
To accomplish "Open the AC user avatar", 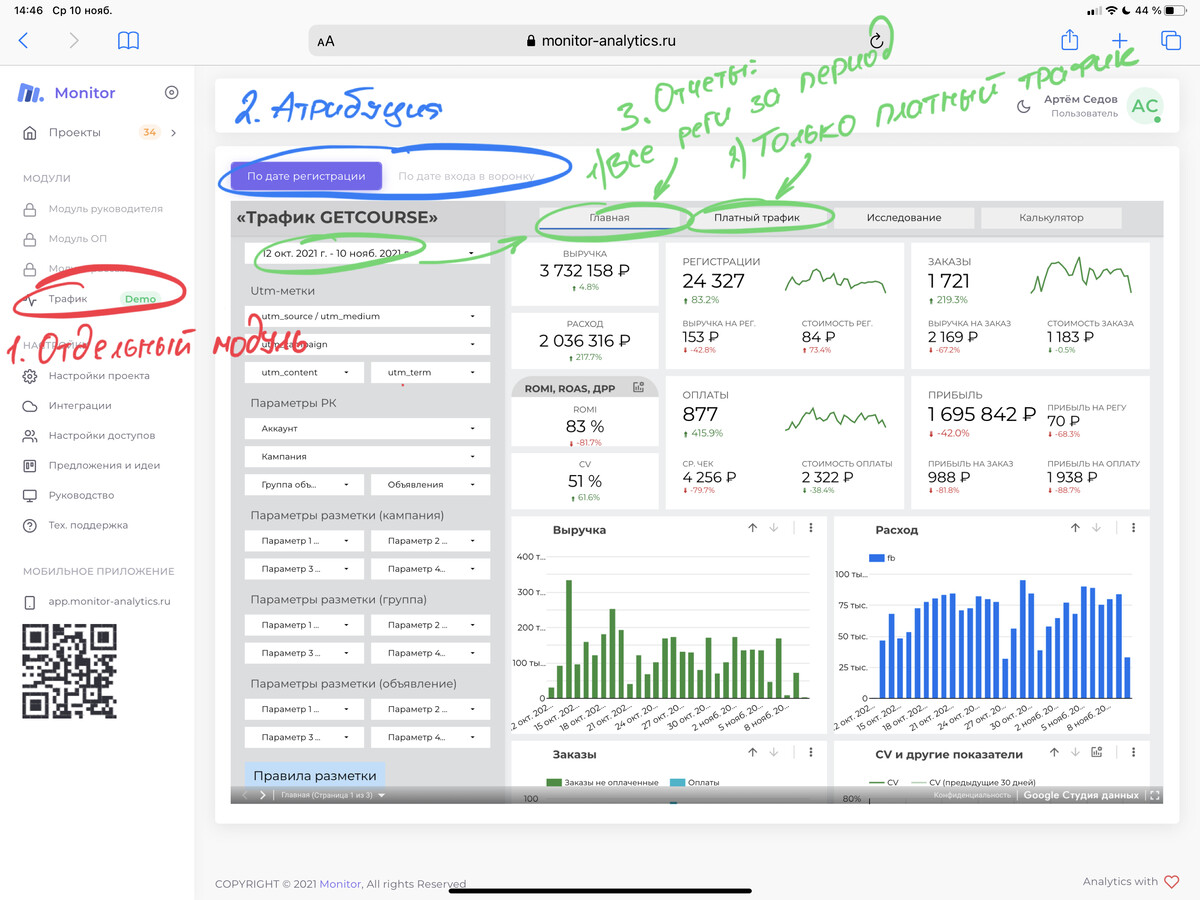I will (x=1145, y=107).
